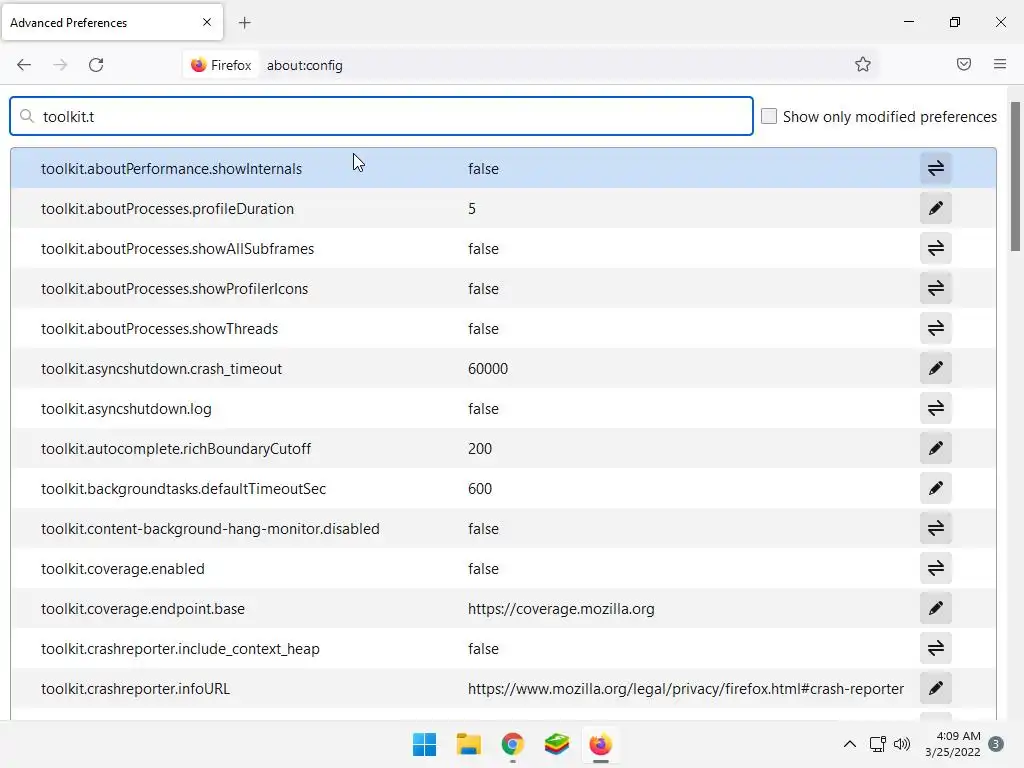Select the Advanced Preferences tab
Image resolution: width=1024 pixels, height=768 pixels.
coord(112,22)
